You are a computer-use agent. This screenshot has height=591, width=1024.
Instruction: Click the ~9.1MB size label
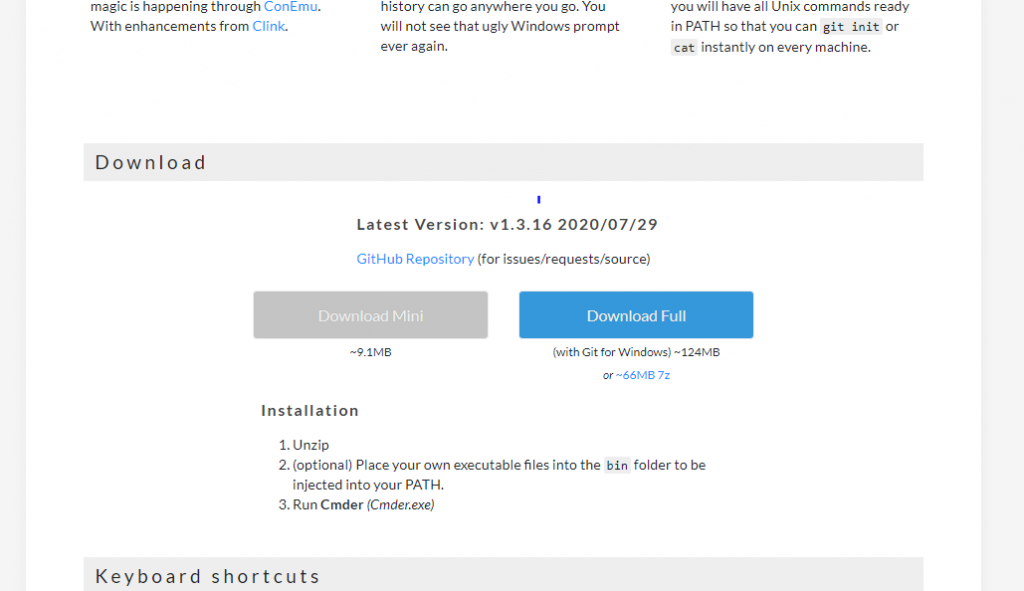[x=370, y=352]
